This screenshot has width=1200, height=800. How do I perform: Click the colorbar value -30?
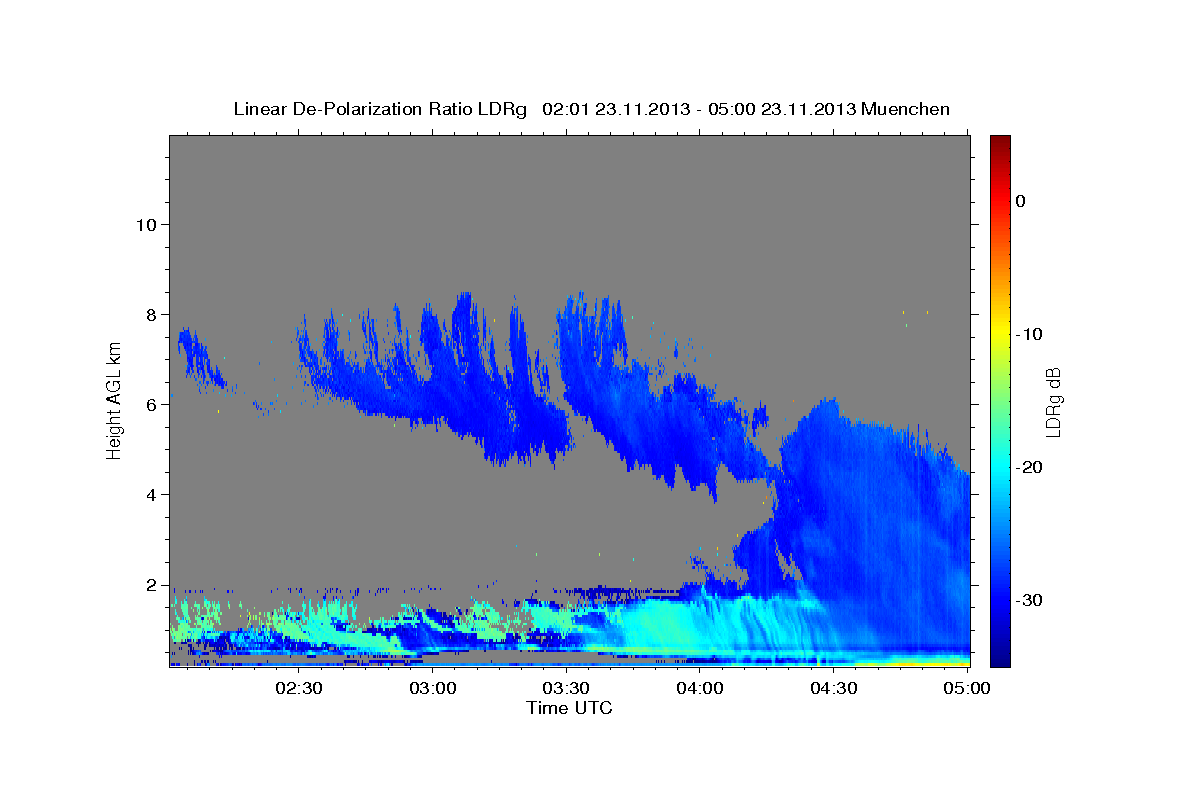(1030, 600)
